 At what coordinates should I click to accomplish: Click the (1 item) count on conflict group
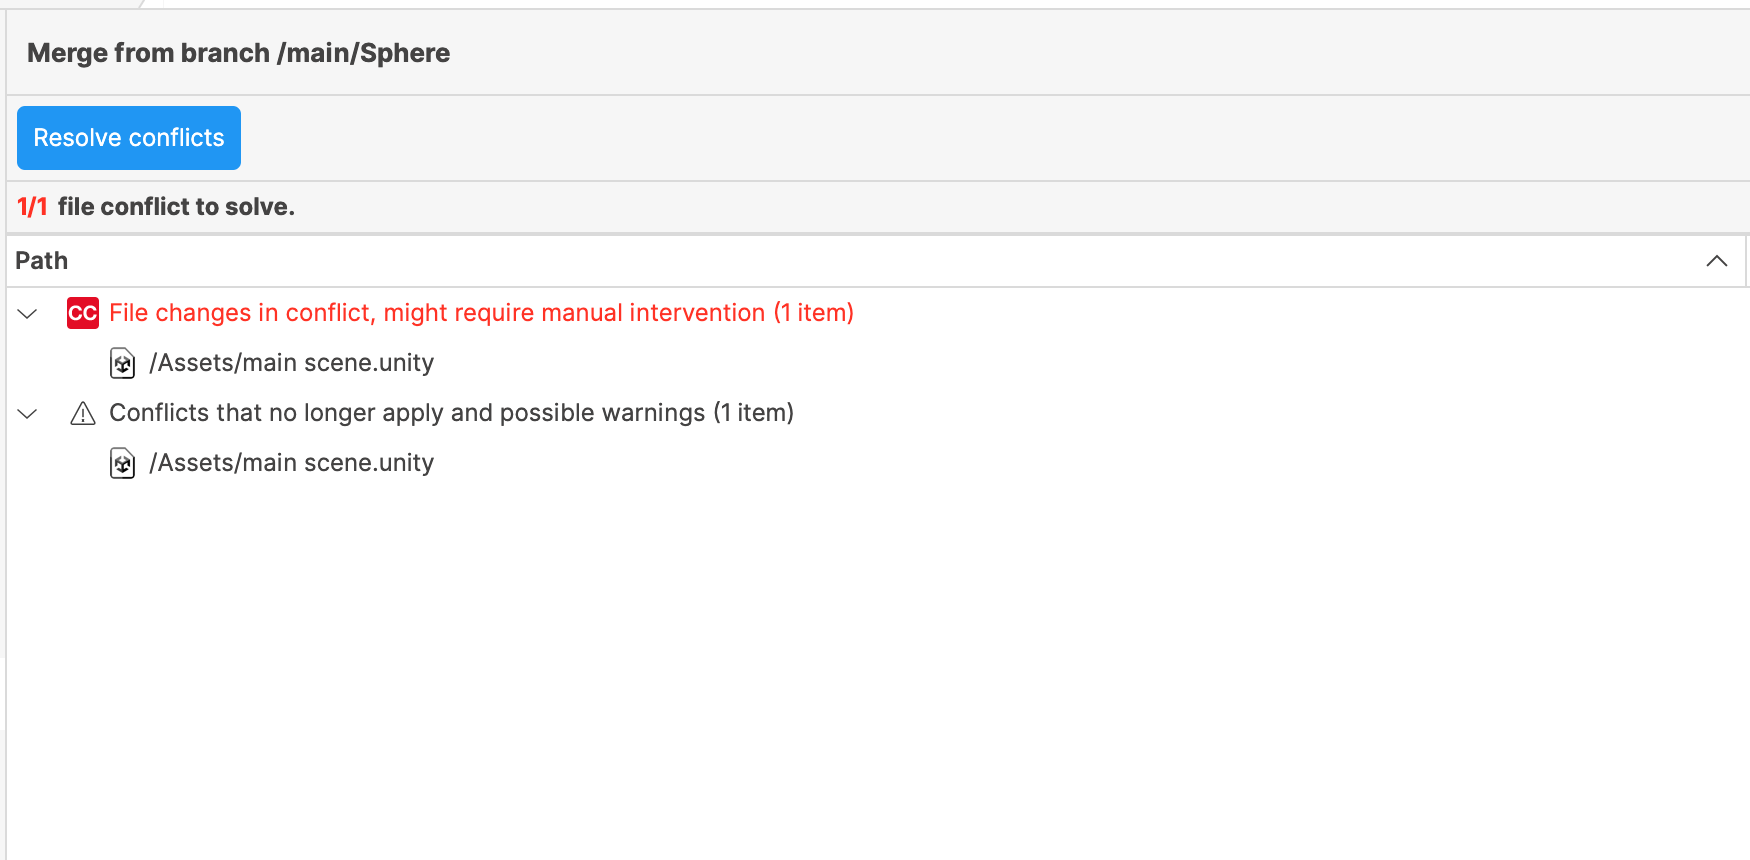pyautogui.click(x=813, y=313)
